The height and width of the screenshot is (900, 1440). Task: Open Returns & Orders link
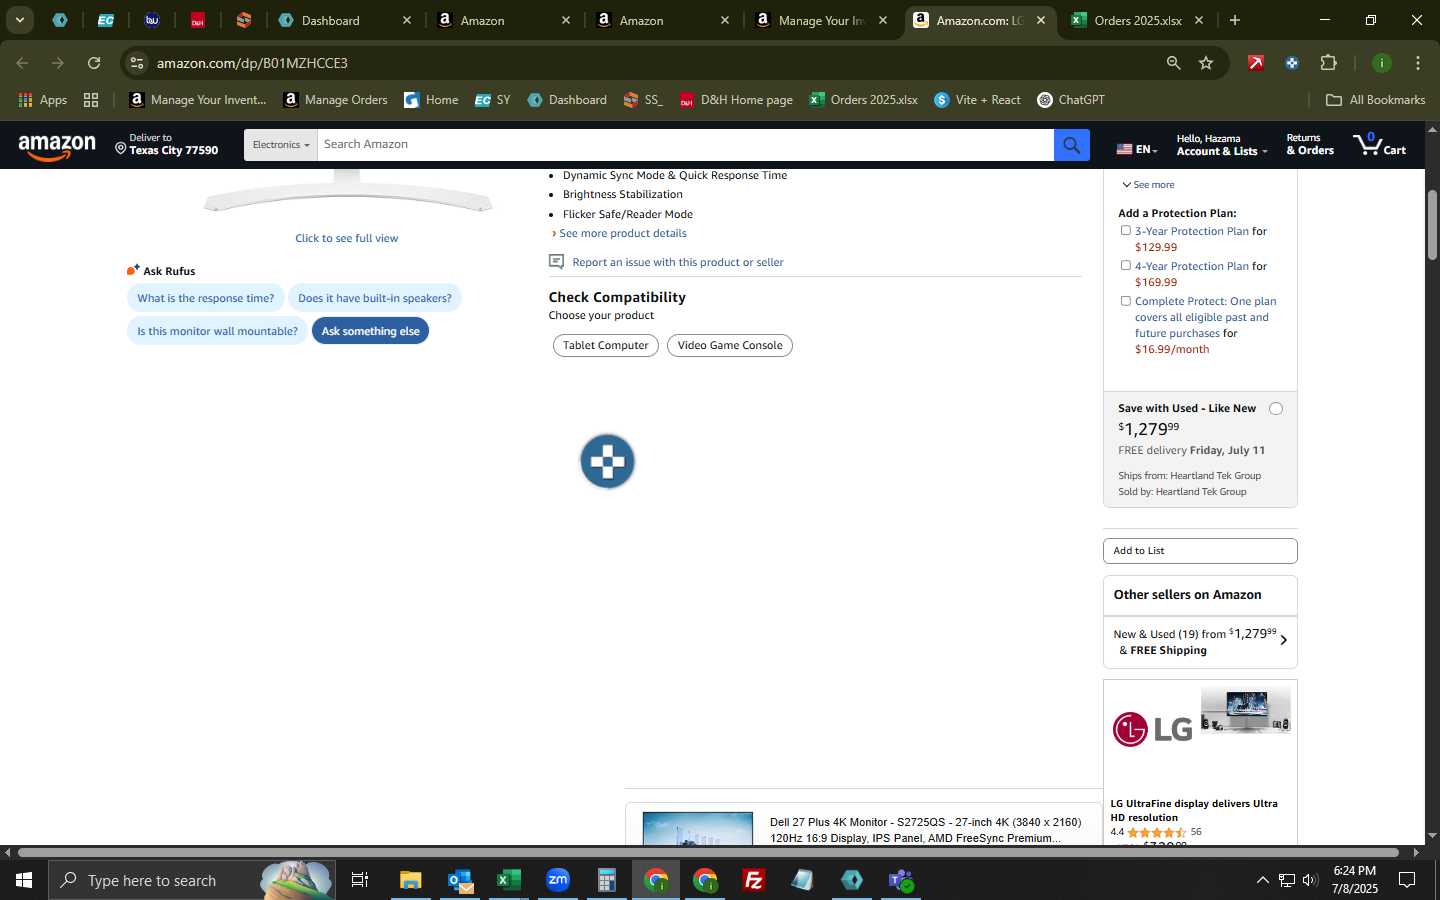click(x=1310, y=145)
